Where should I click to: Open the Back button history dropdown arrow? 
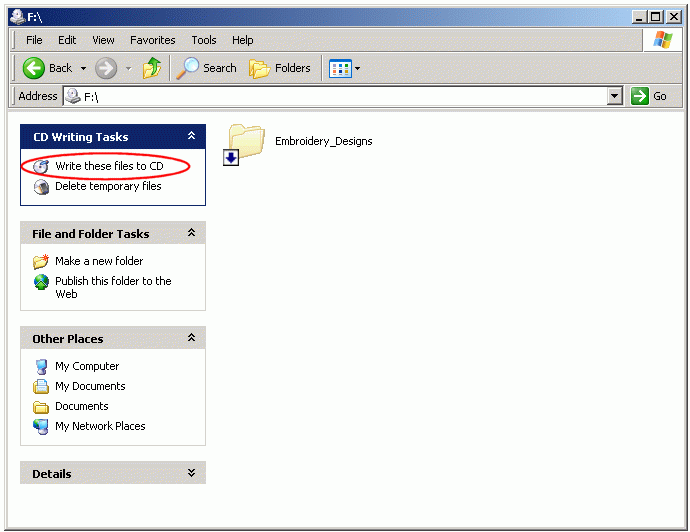83,69
